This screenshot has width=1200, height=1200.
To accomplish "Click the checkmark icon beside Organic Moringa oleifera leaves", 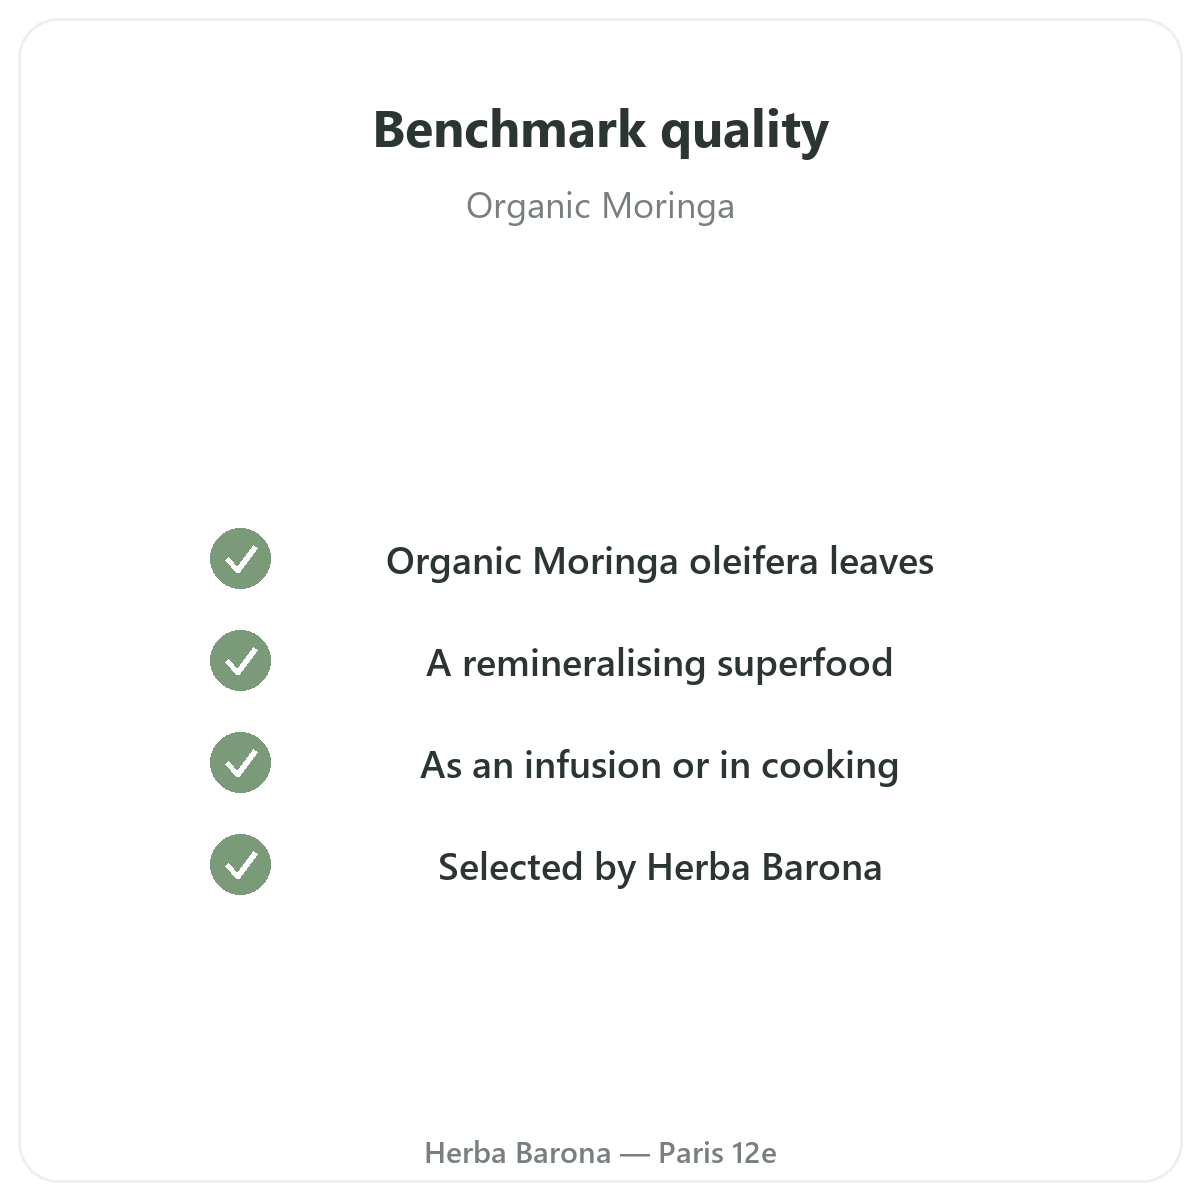I will point(240,559).
